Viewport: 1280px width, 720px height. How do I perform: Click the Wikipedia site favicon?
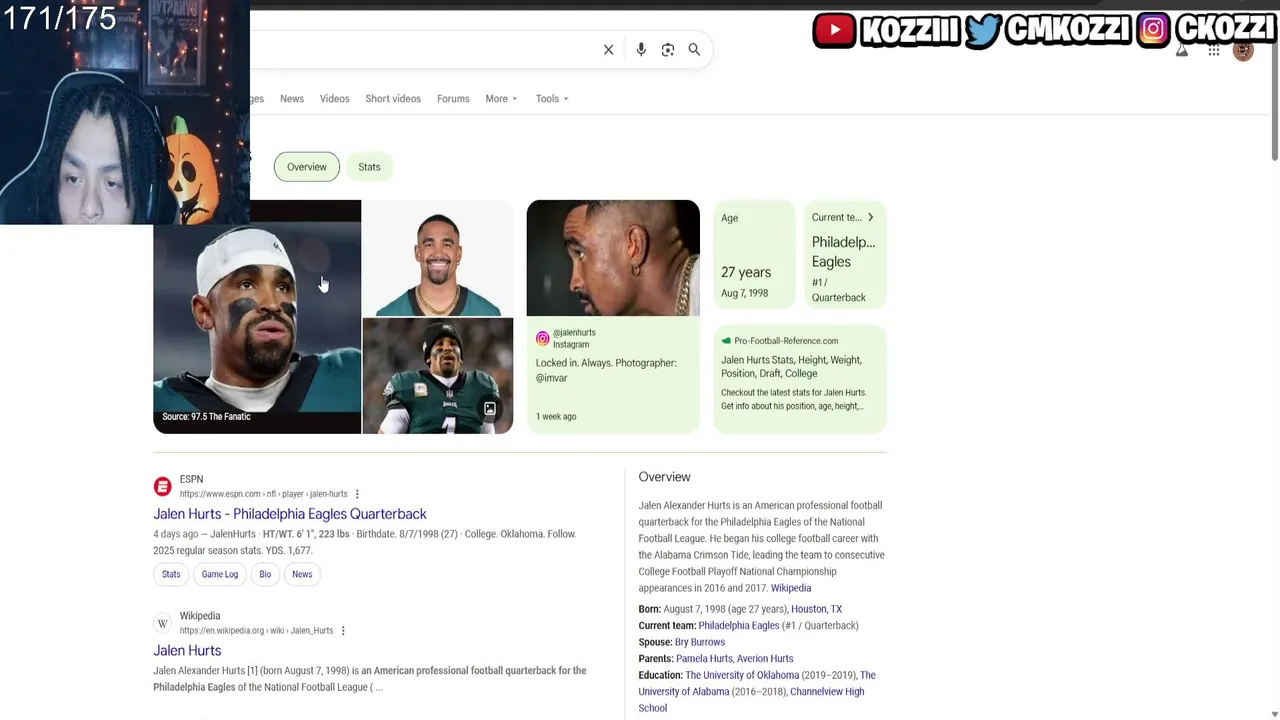pyautogui.click(x=162, y=623)
